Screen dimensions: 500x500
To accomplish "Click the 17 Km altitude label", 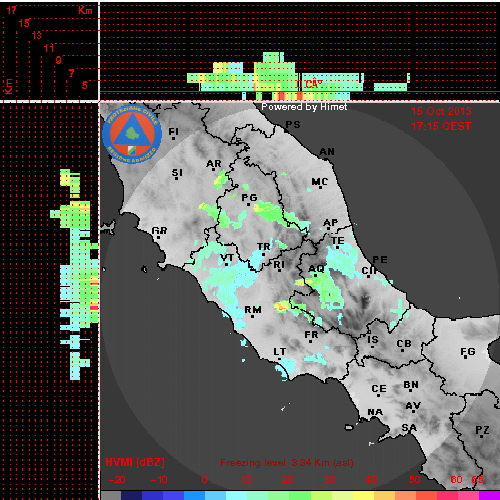I will (12, 10).
